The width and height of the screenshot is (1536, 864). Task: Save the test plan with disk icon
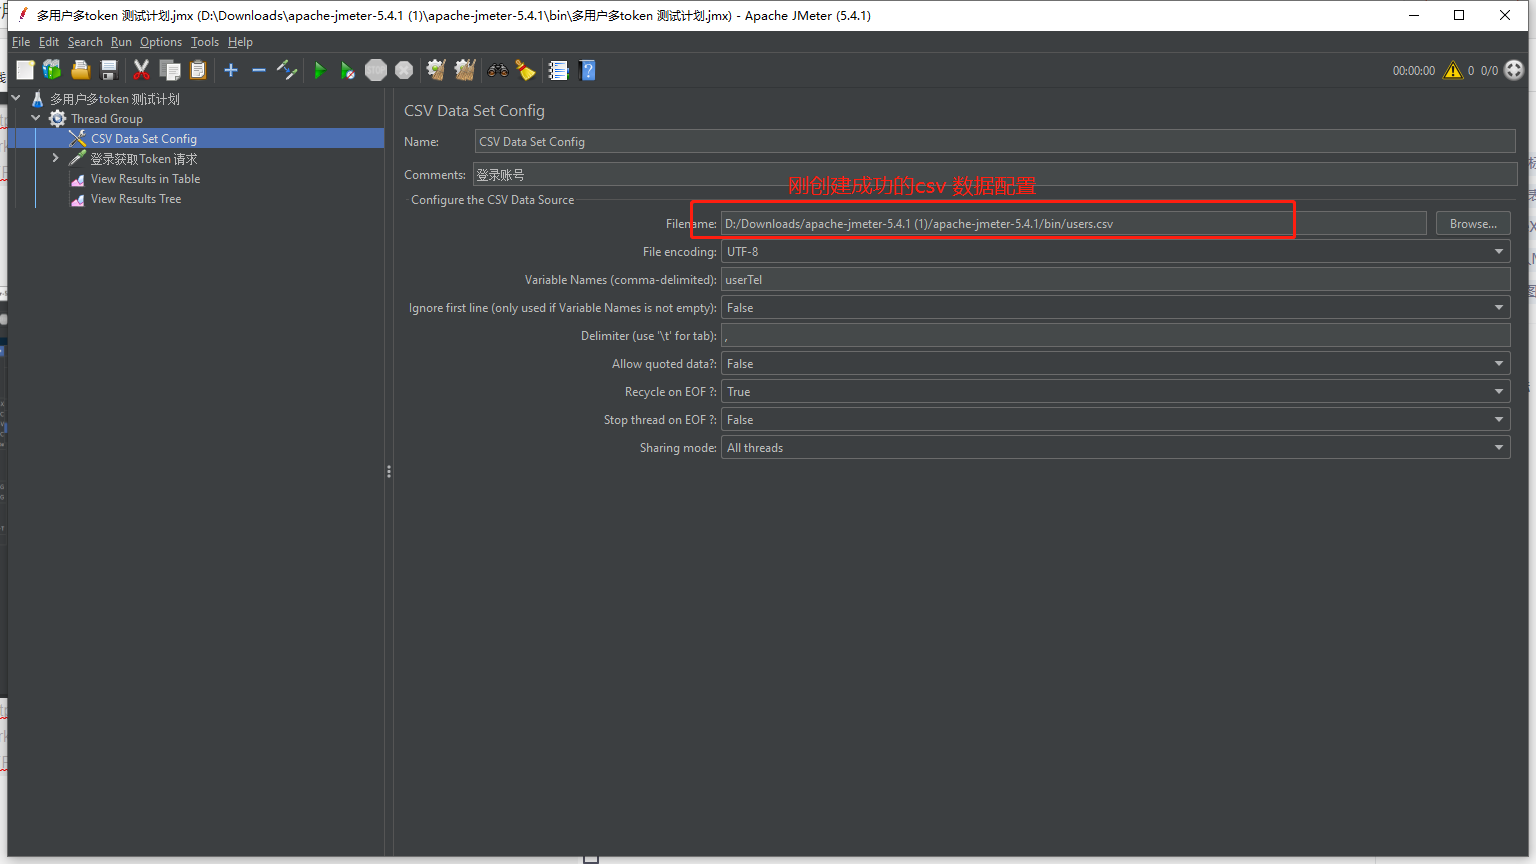(x=109, y=70)
